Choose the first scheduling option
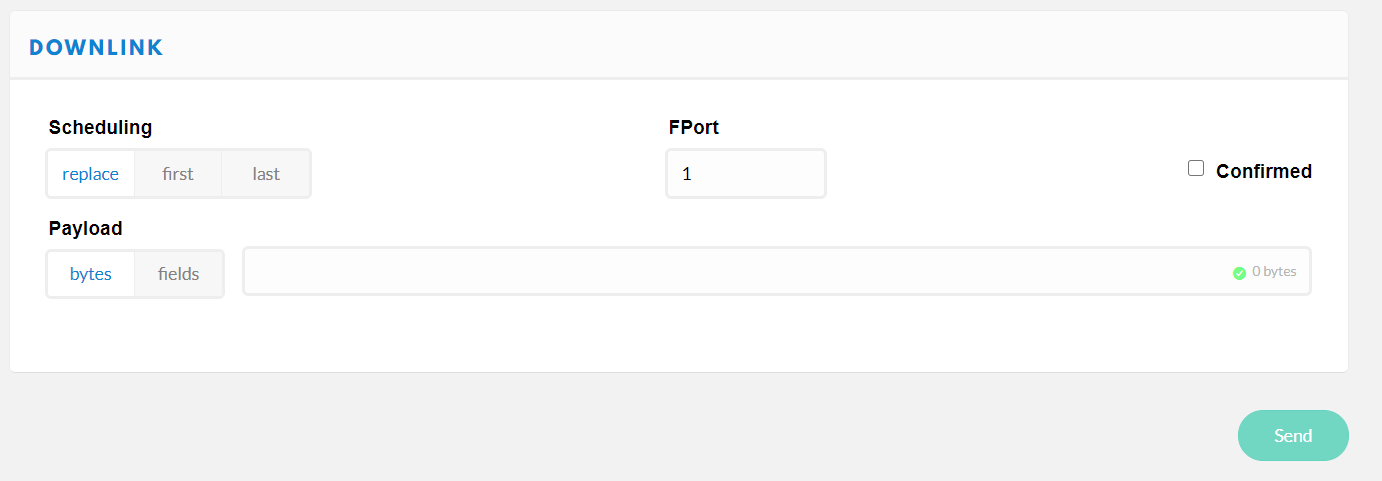1382x481 pixels. [178, 174]
